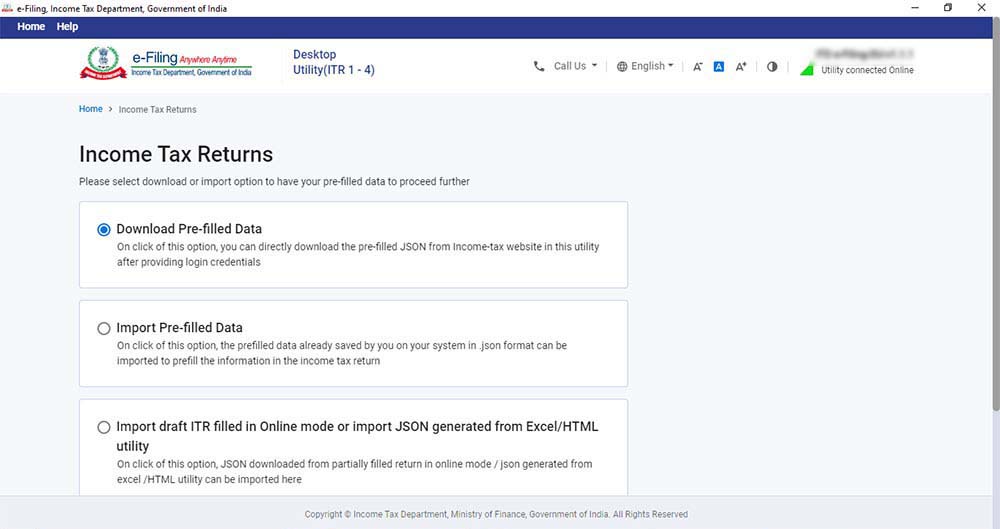This screenshot has height=529, width=1000.
Task: Select Import Pre-filled Data radio button
Action: coord(104,328)
